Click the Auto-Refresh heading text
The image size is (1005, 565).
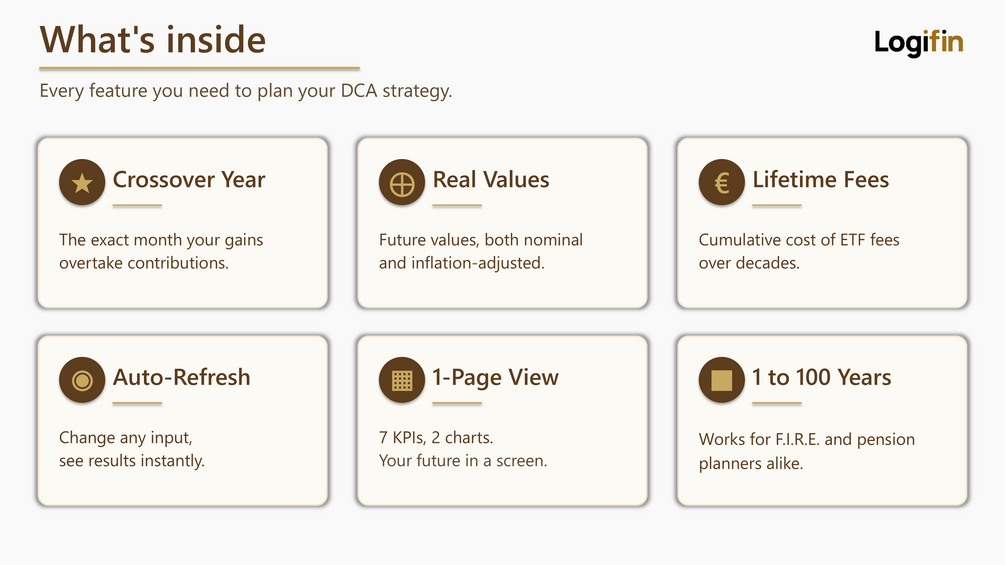[181, 377]
